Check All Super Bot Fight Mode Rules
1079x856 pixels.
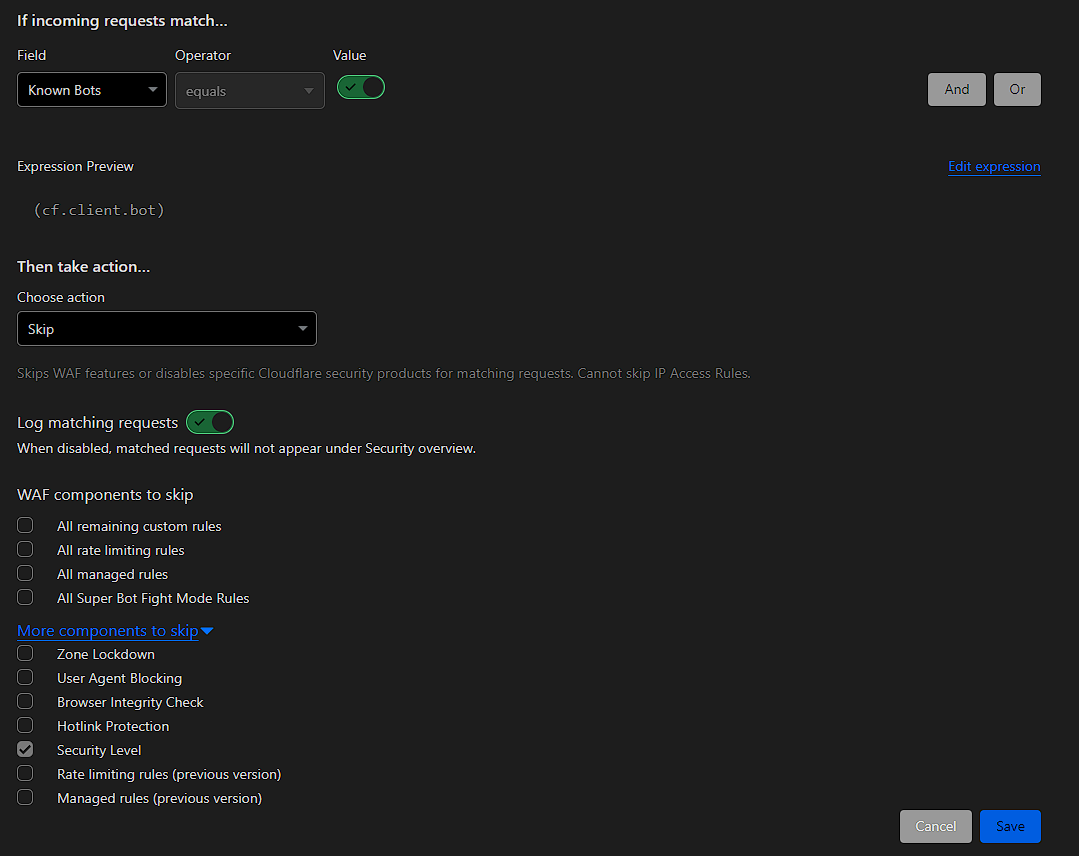[24, 596]
